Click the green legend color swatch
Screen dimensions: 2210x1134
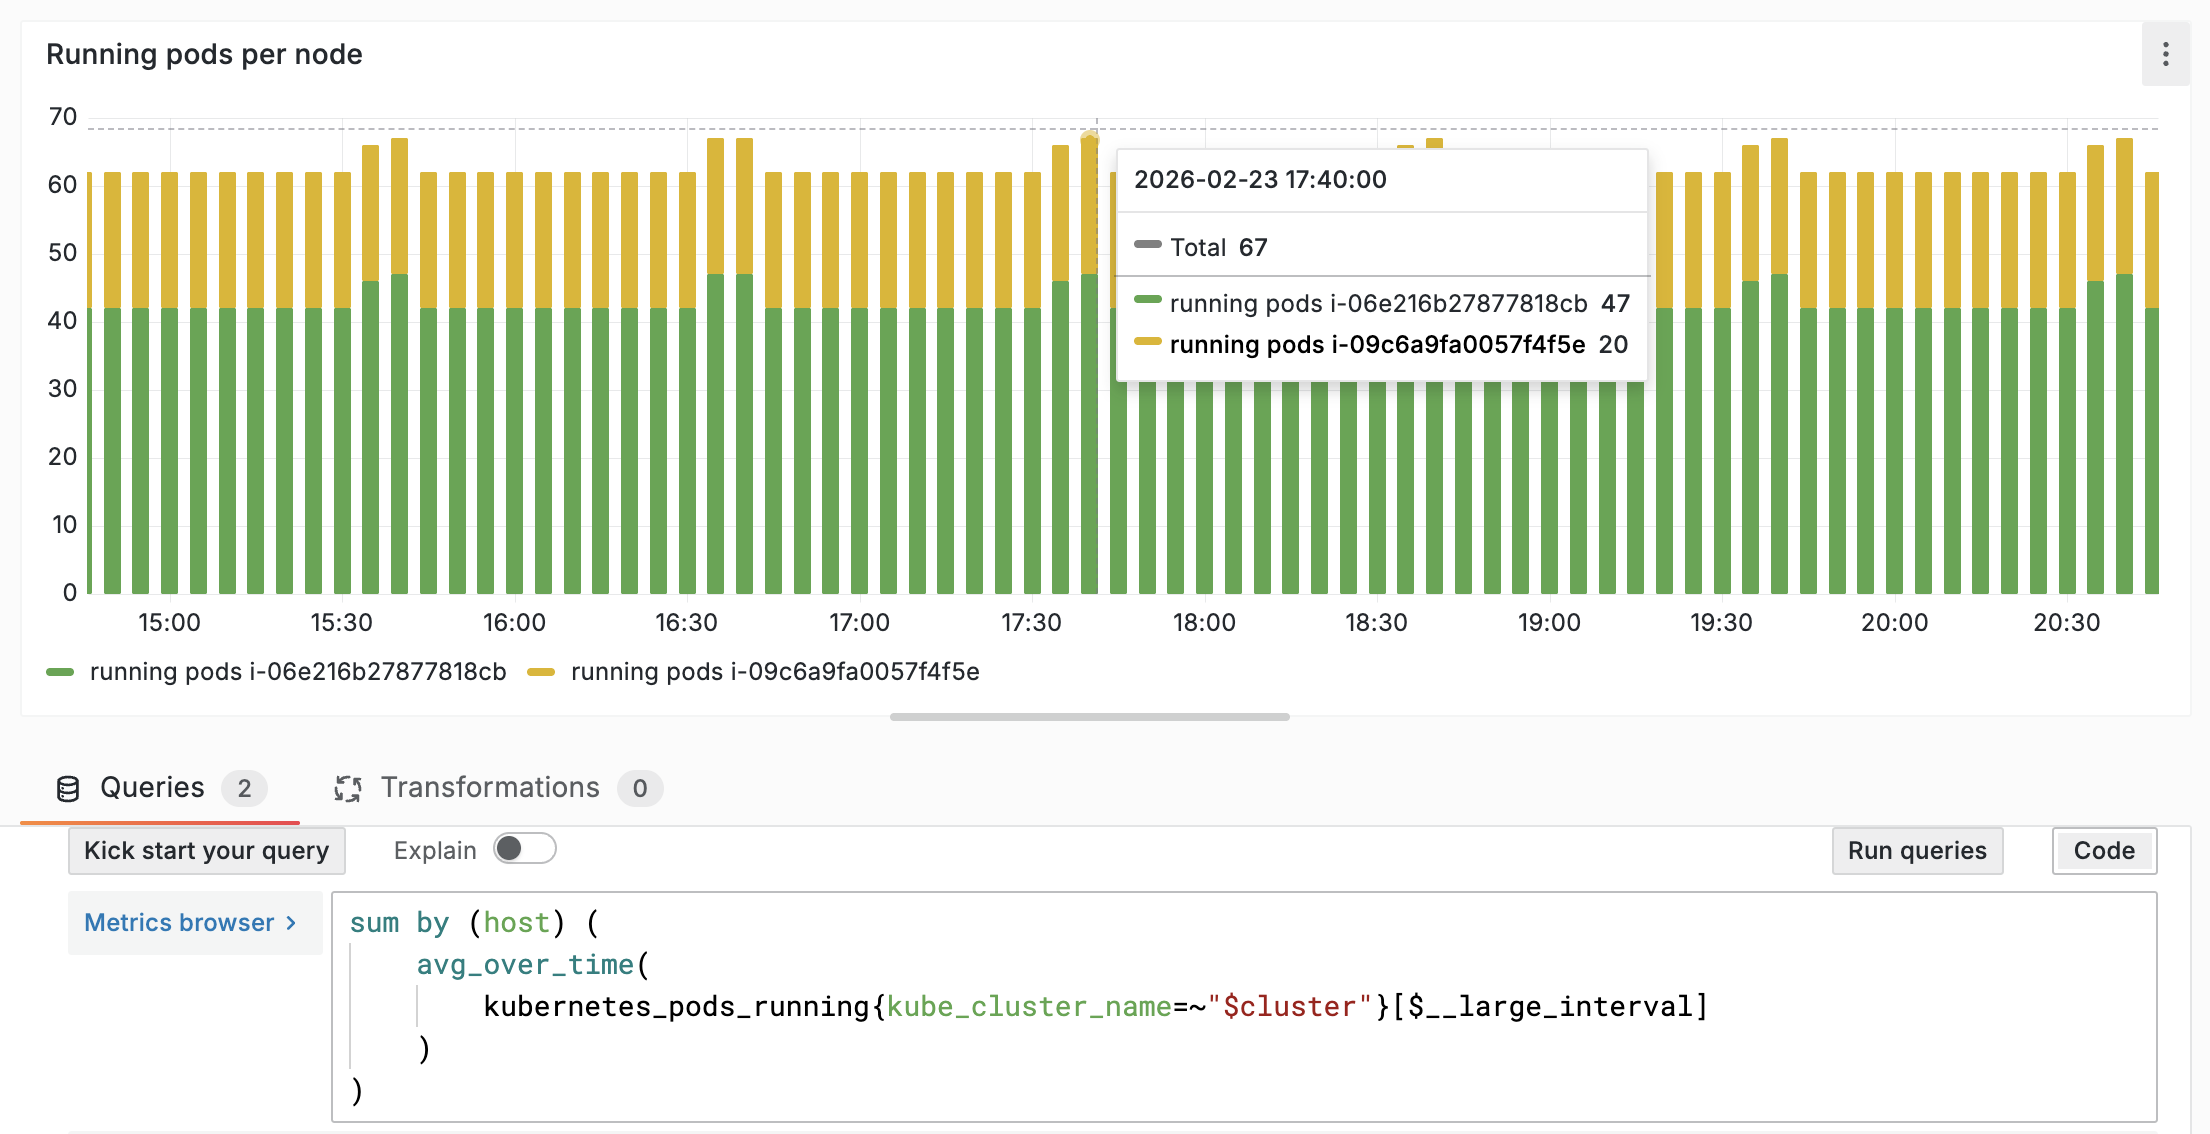(x=60, y=672)
